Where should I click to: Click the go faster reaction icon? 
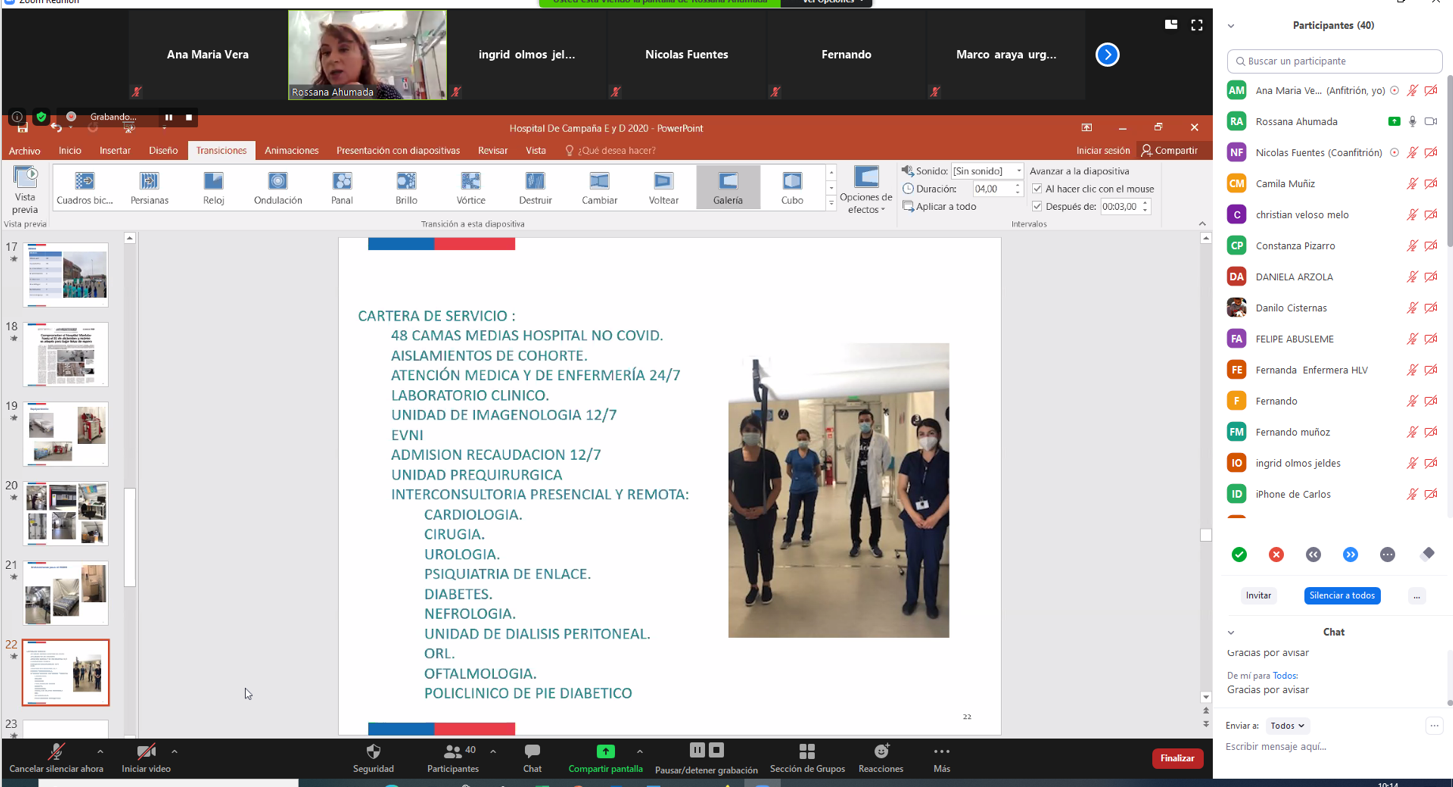point(1350,554)
